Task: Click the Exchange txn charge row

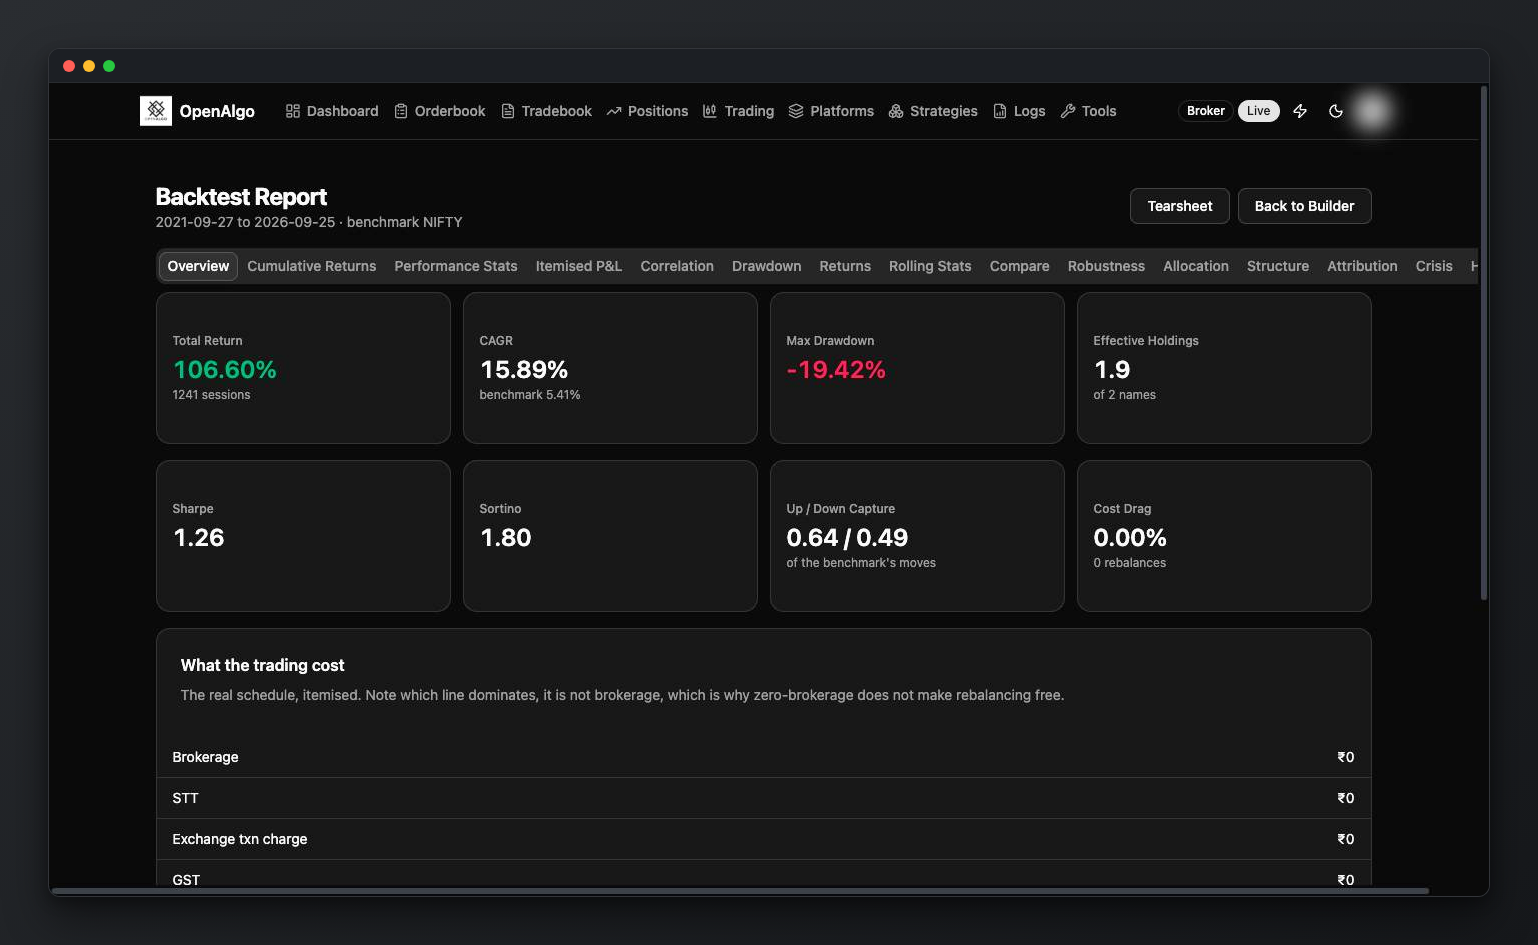Action: tap(764, 839)
